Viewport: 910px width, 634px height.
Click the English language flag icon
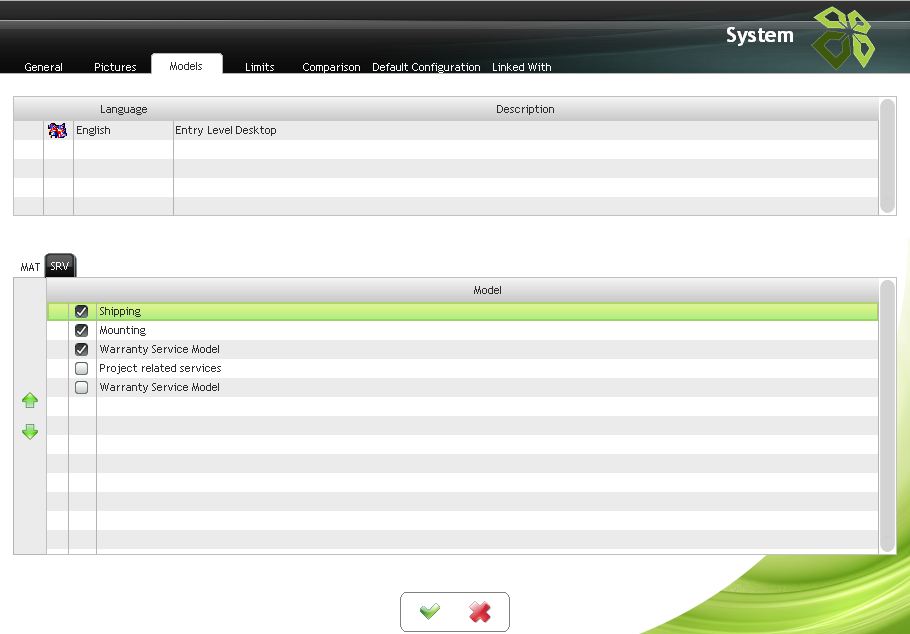tap(57, 130)
